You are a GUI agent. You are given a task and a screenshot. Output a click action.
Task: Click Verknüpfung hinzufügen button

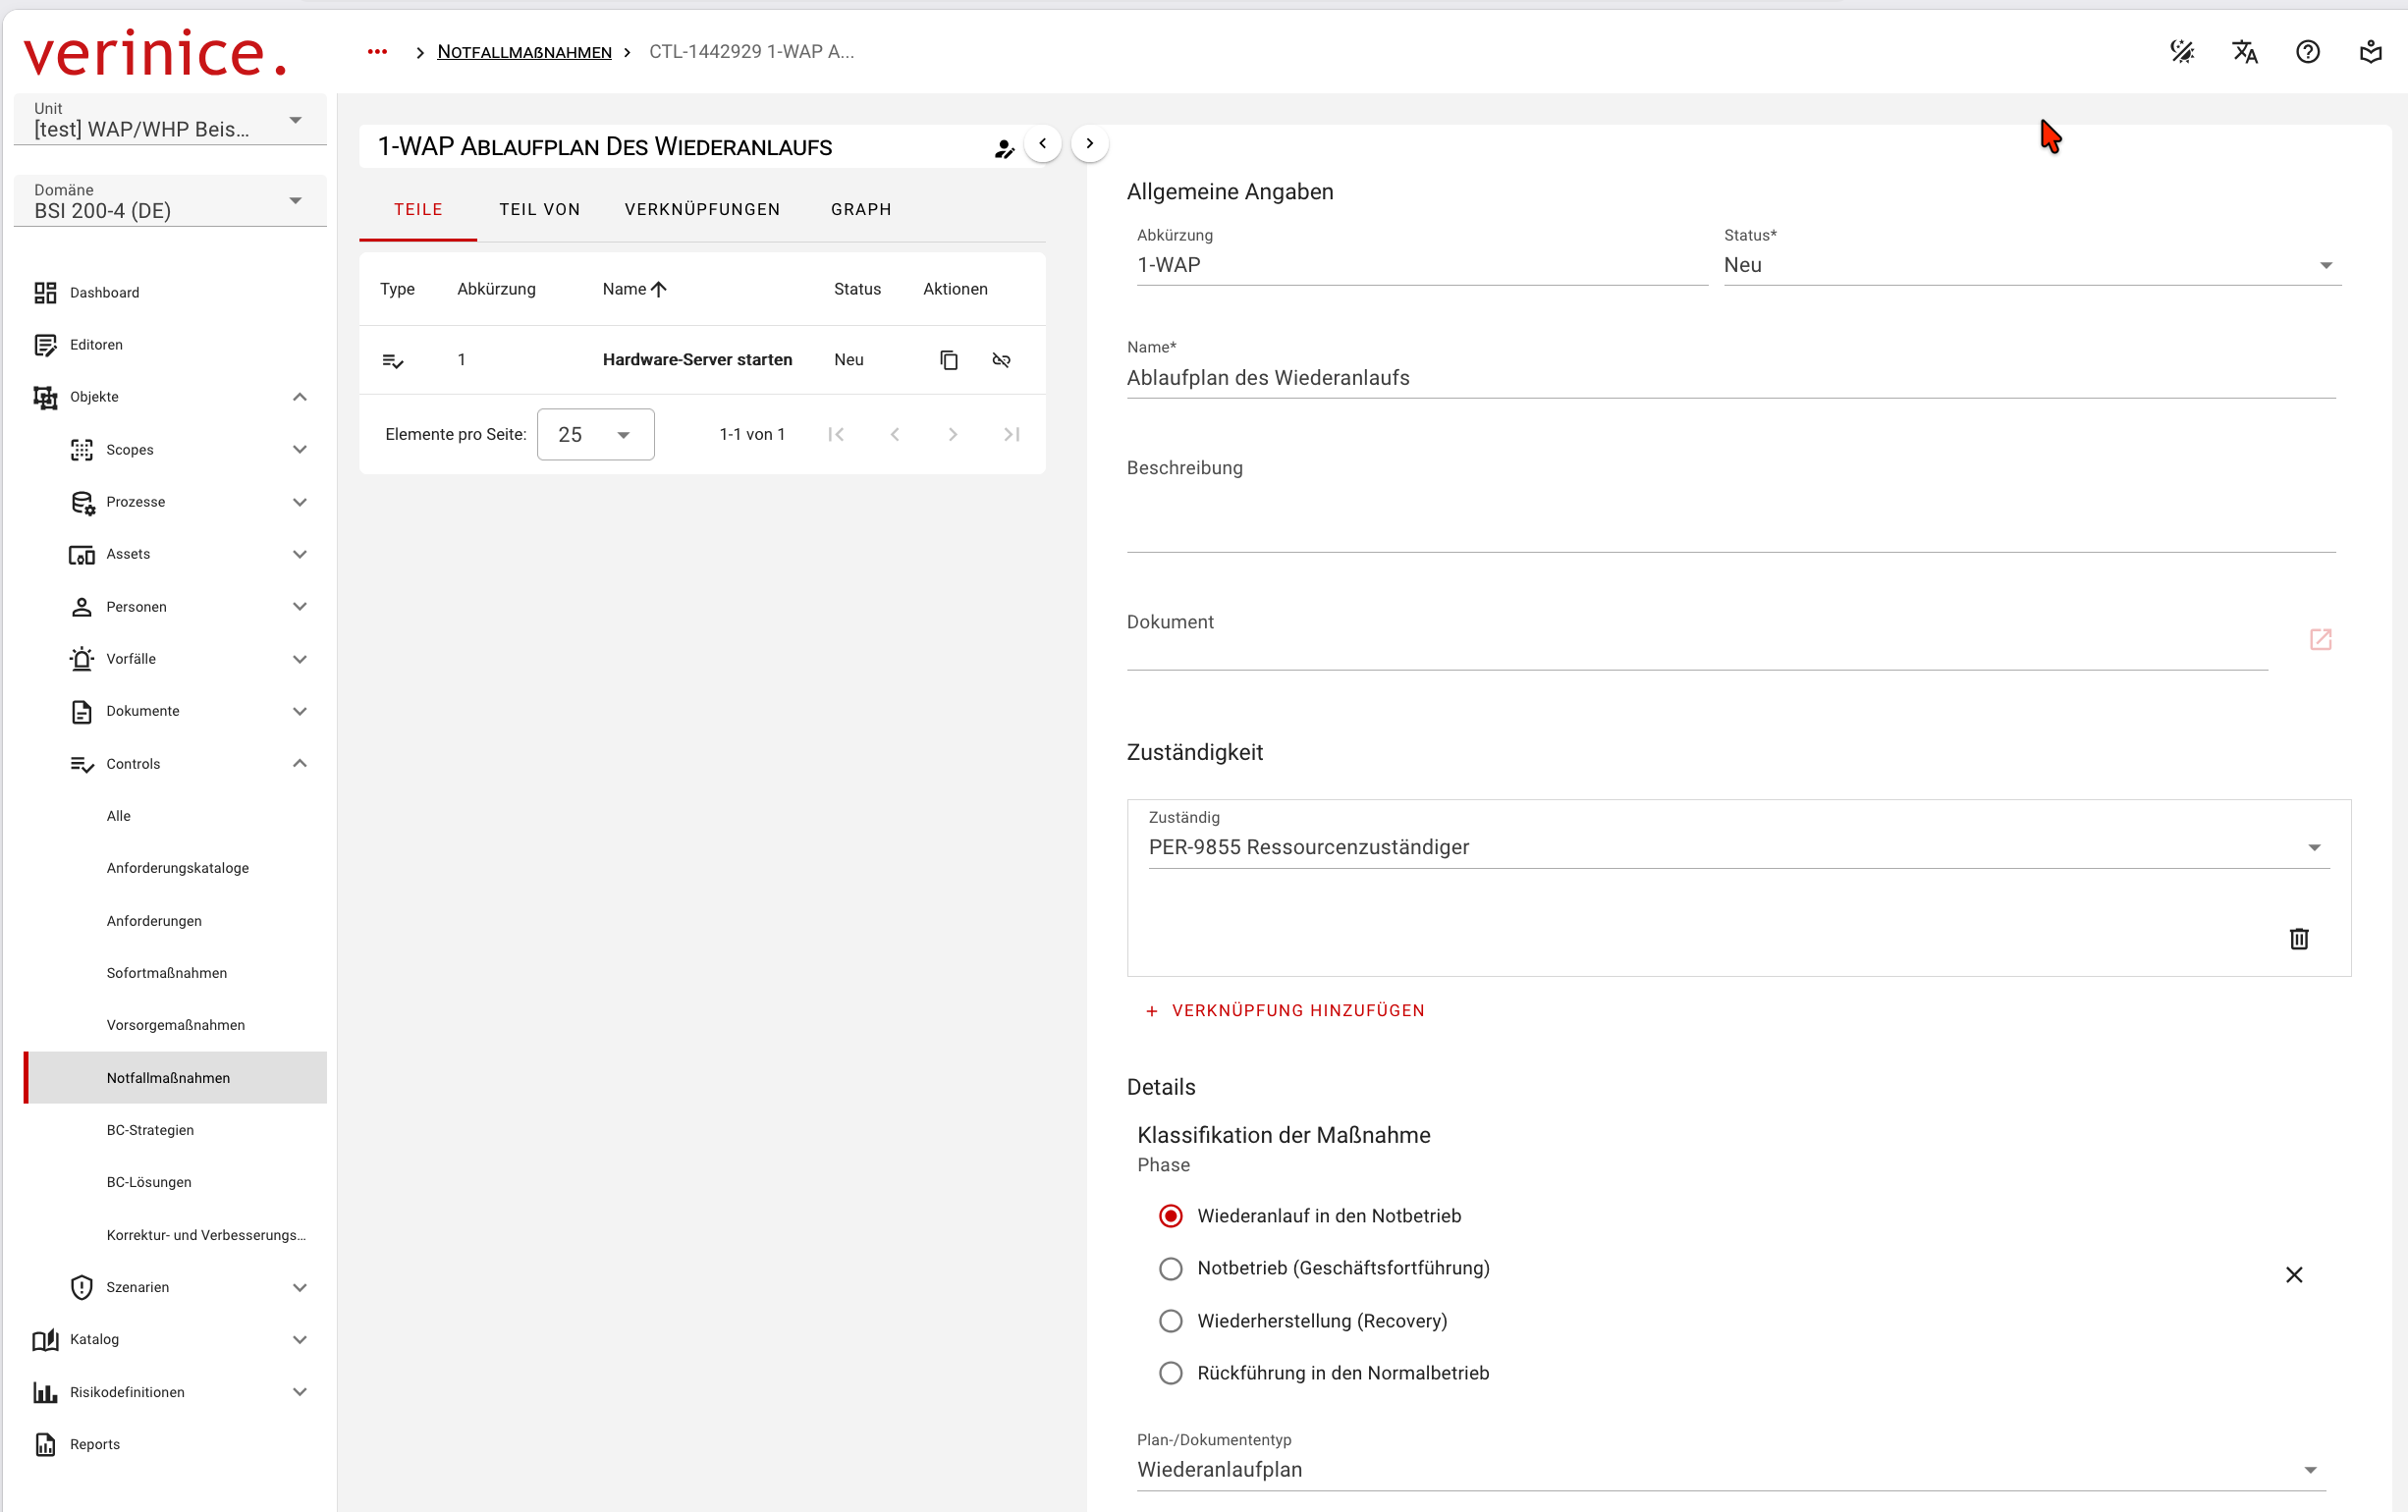coord(1285,1011)
